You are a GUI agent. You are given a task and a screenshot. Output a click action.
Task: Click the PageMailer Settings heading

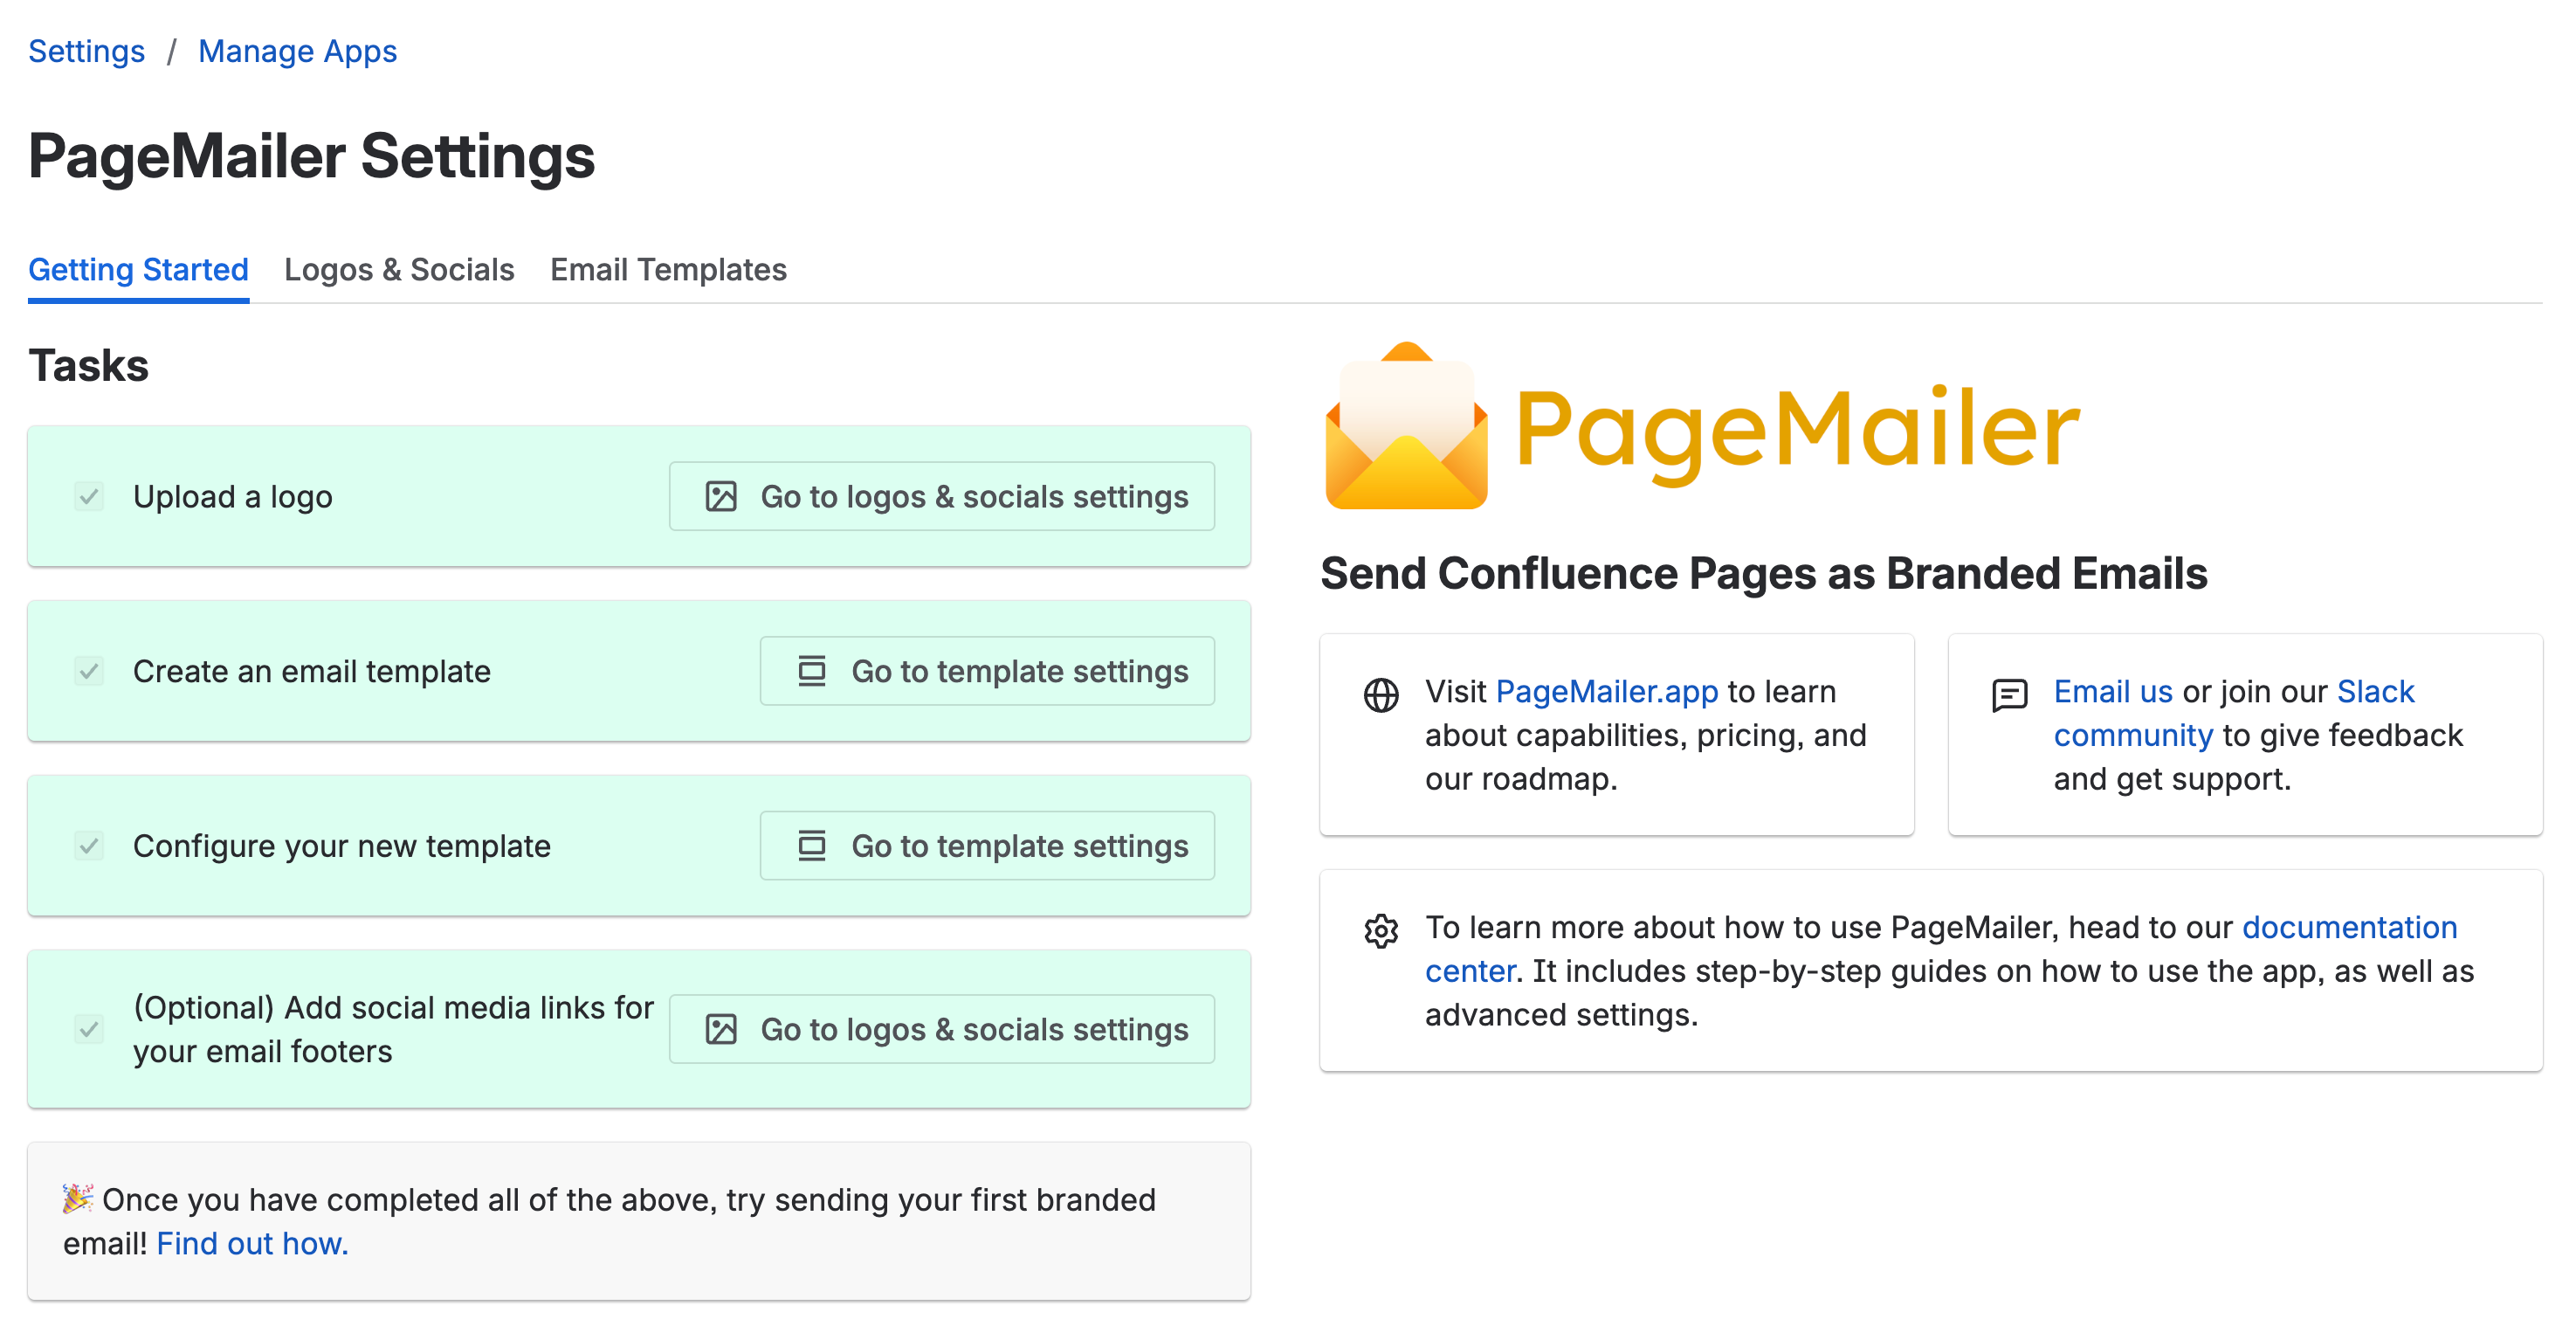pyautogui.click(x=311, y=157)
